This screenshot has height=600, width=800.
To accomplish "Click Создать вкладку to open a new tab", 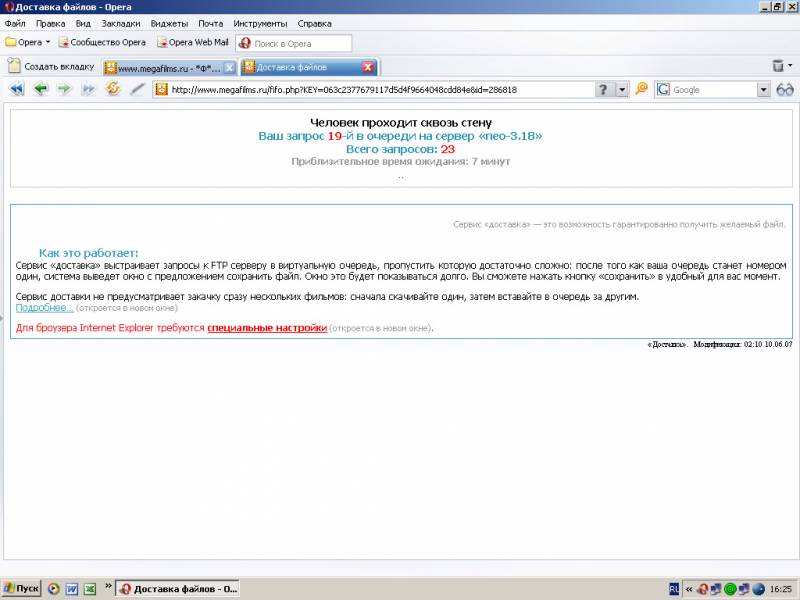I will click(x=51, y=66).
